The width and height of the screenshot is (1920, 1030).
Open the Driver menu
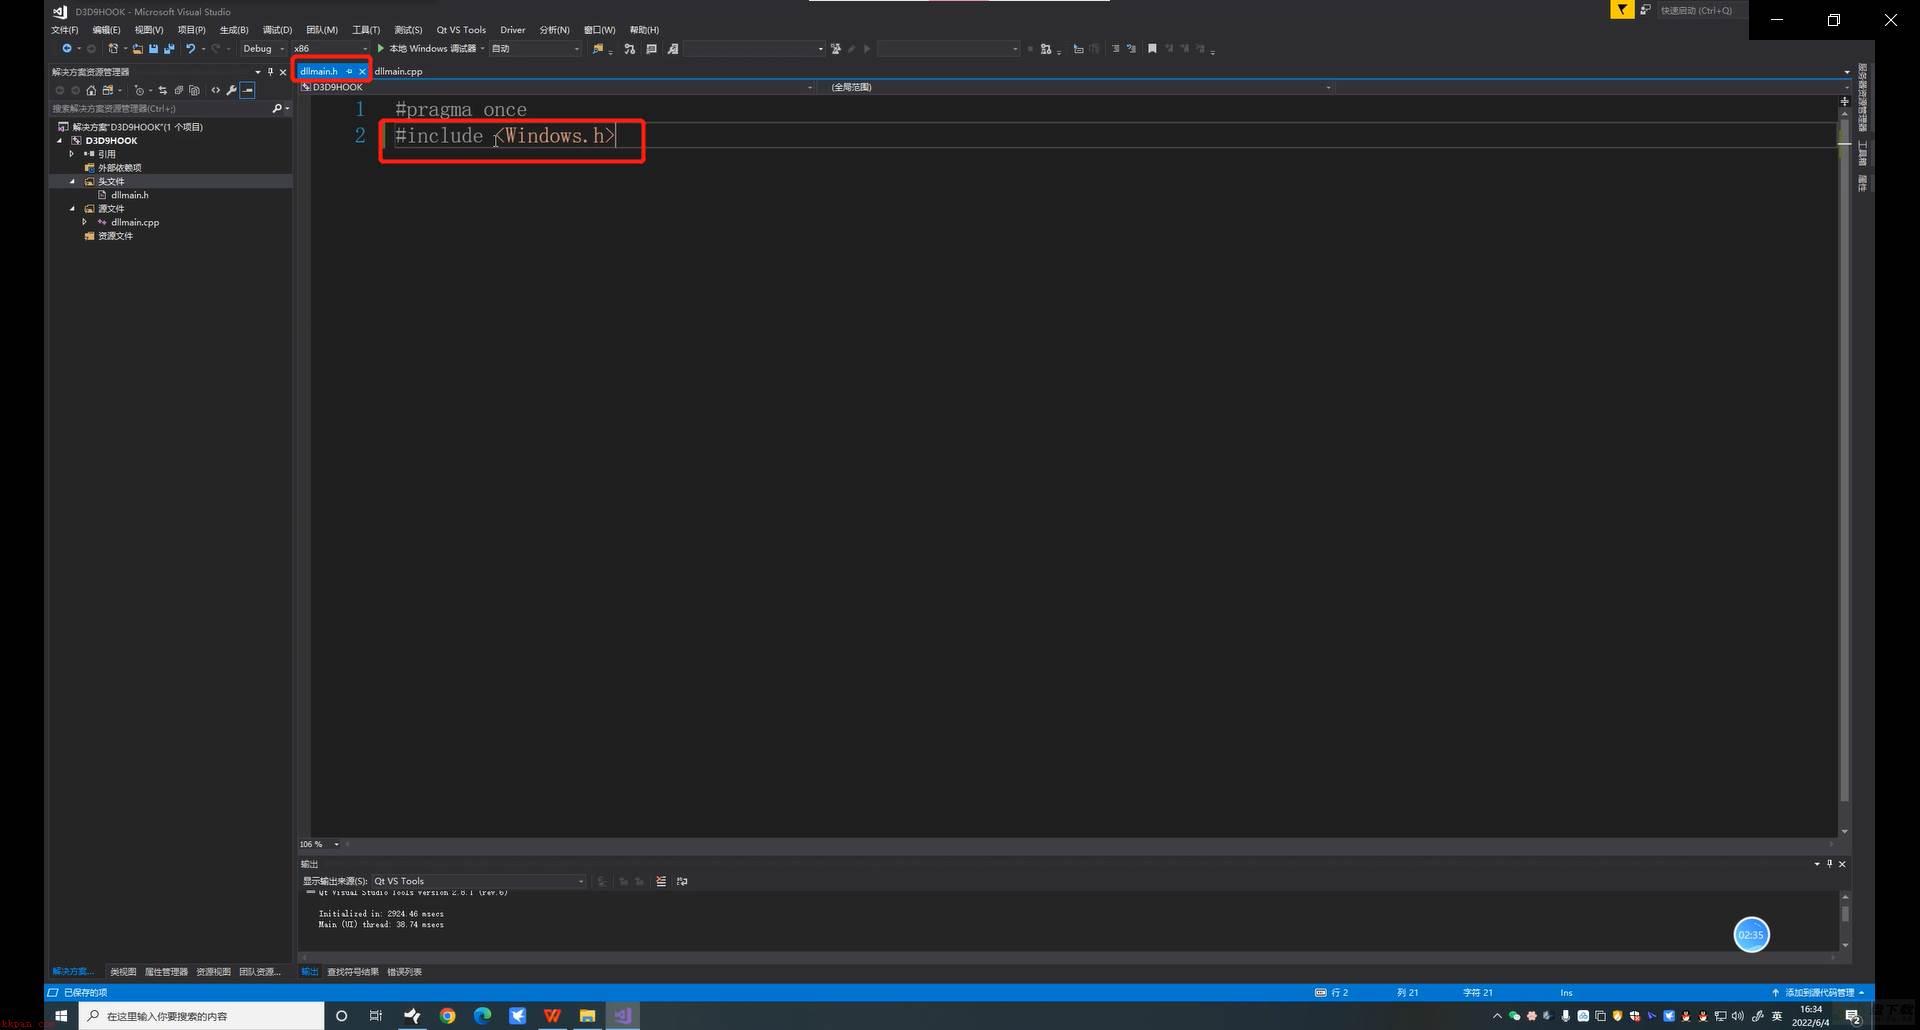pos(513,30)
